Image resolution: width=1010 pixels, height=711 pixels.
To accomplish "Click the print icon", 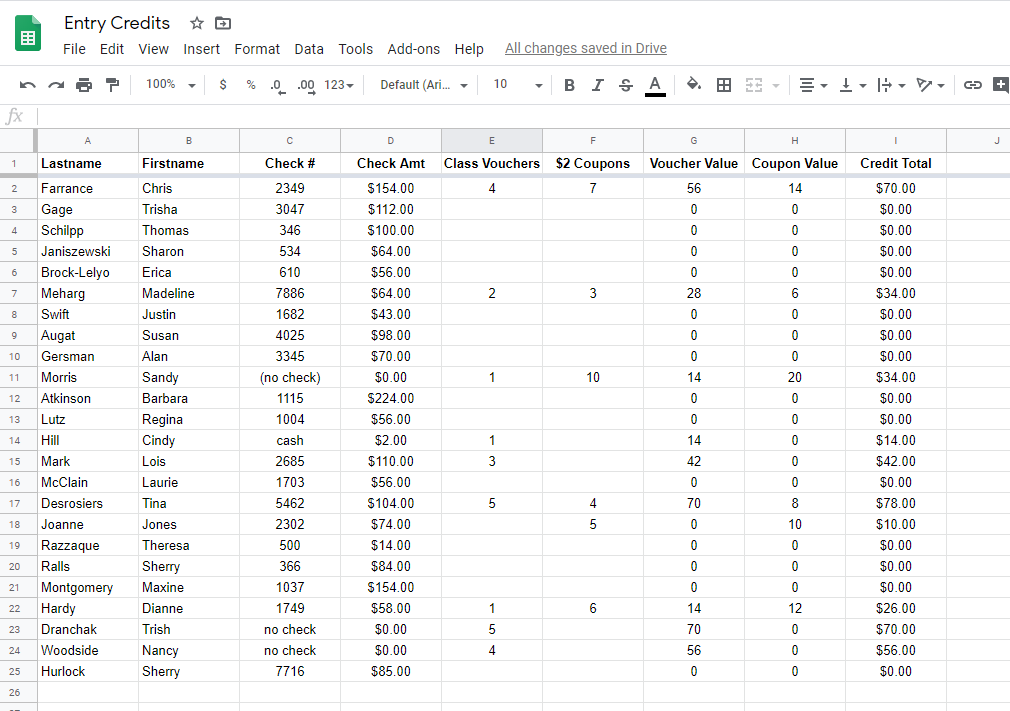I will [x=84, y=85].
